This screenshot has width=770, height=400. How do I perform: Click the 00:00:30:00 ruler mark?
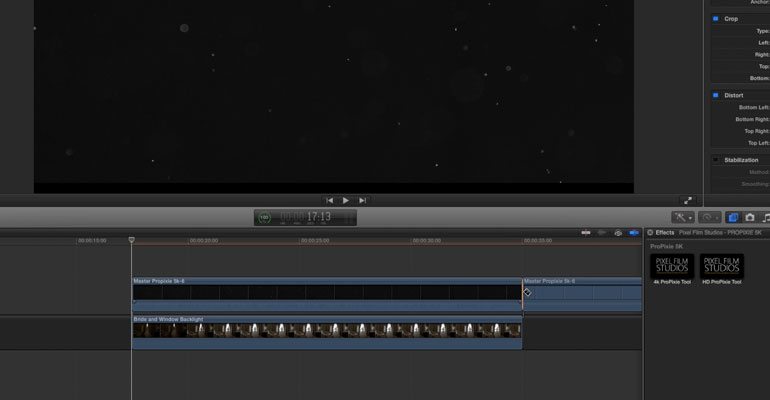tap(427, 241)
